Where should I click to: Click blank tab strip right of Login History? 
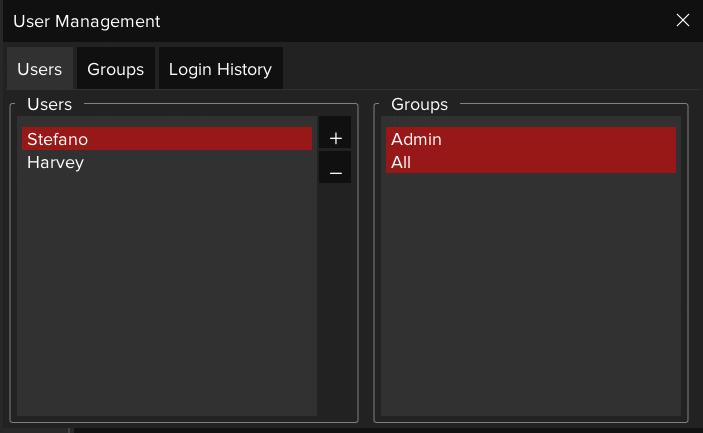click(x=490, y=69)
